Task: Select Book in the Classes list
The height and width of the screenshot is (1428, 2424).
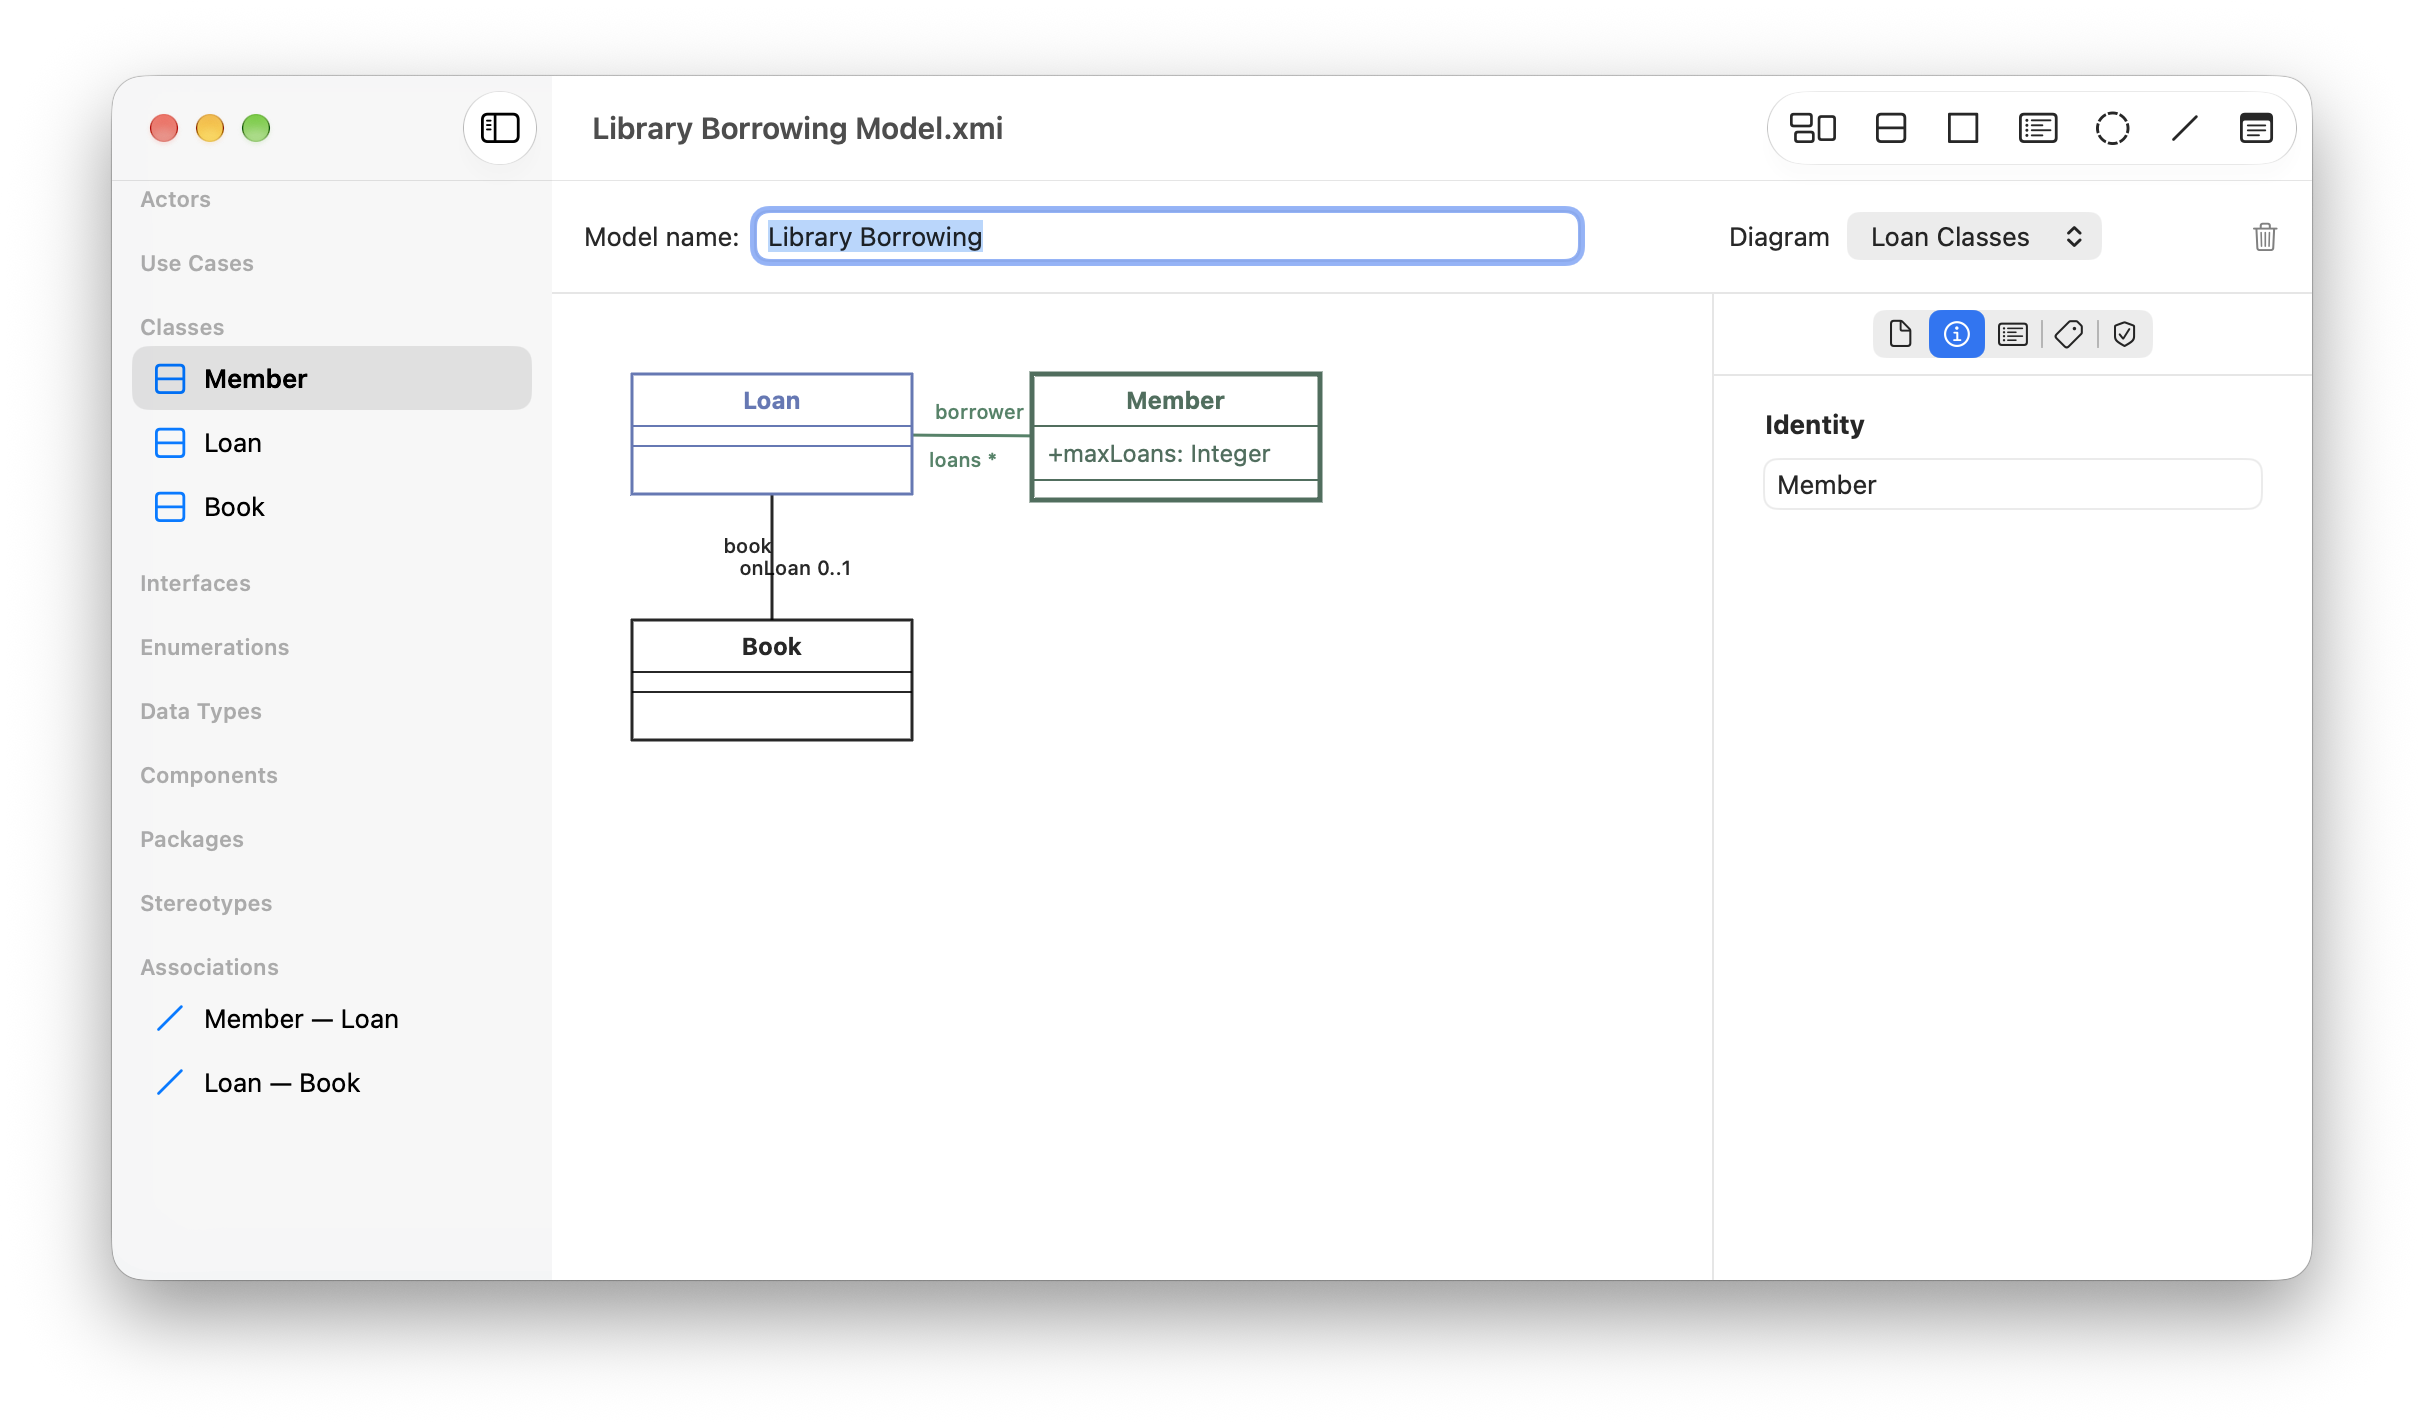Action: point(332,507)
